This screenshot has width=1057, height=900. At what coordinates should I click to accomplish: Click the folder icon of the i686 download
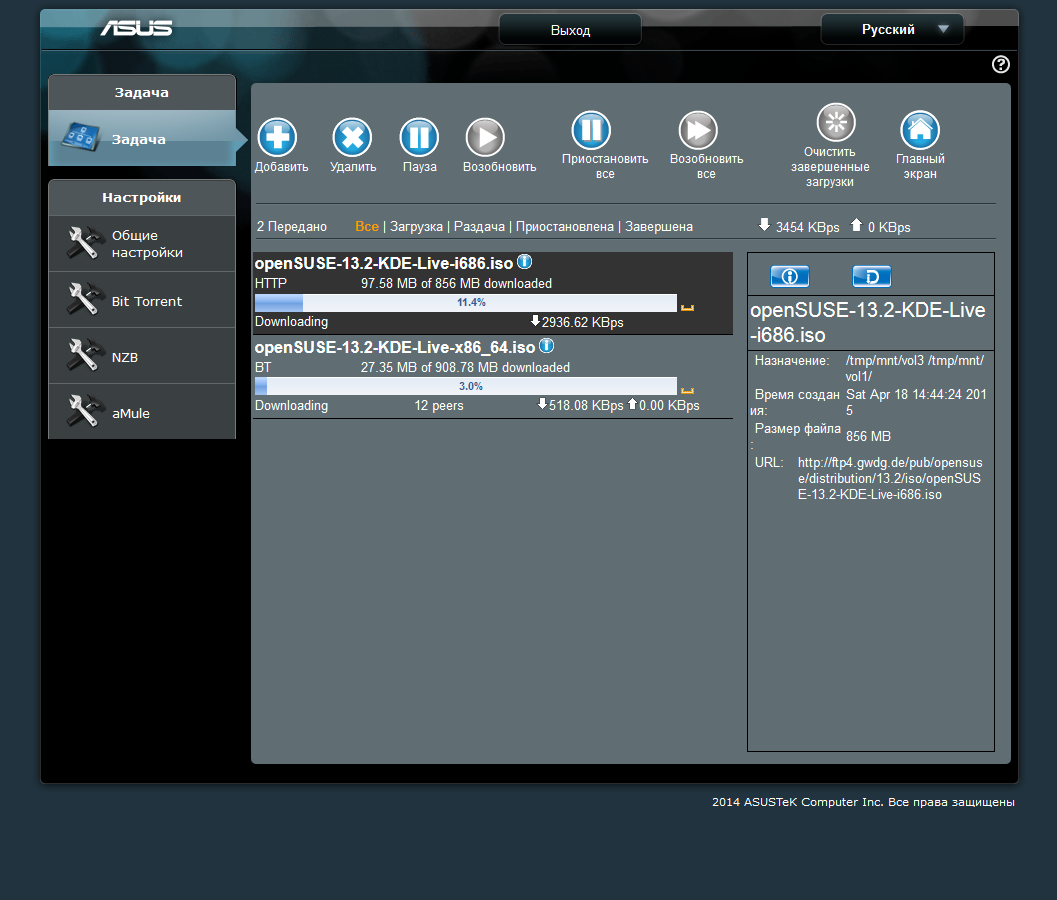coord(687,307)
